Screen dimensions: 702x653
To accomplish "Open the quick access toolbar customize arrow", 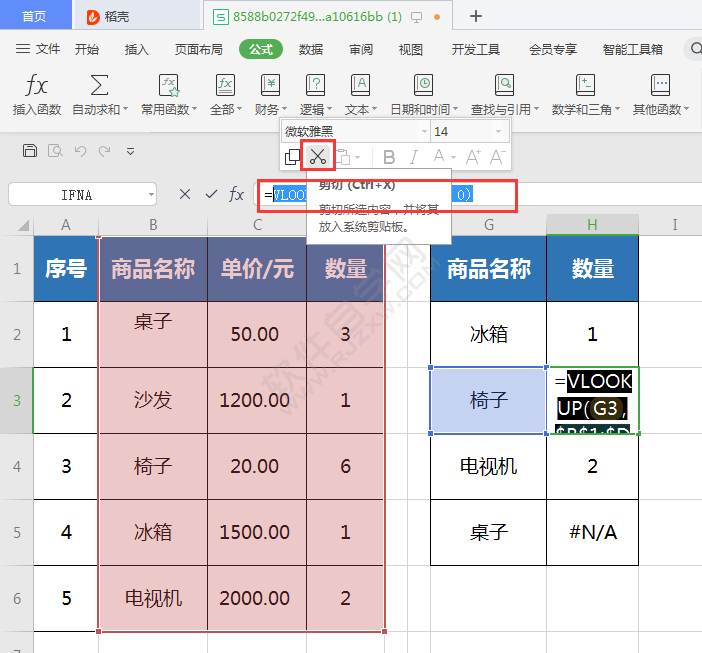I will pos(130,151).
